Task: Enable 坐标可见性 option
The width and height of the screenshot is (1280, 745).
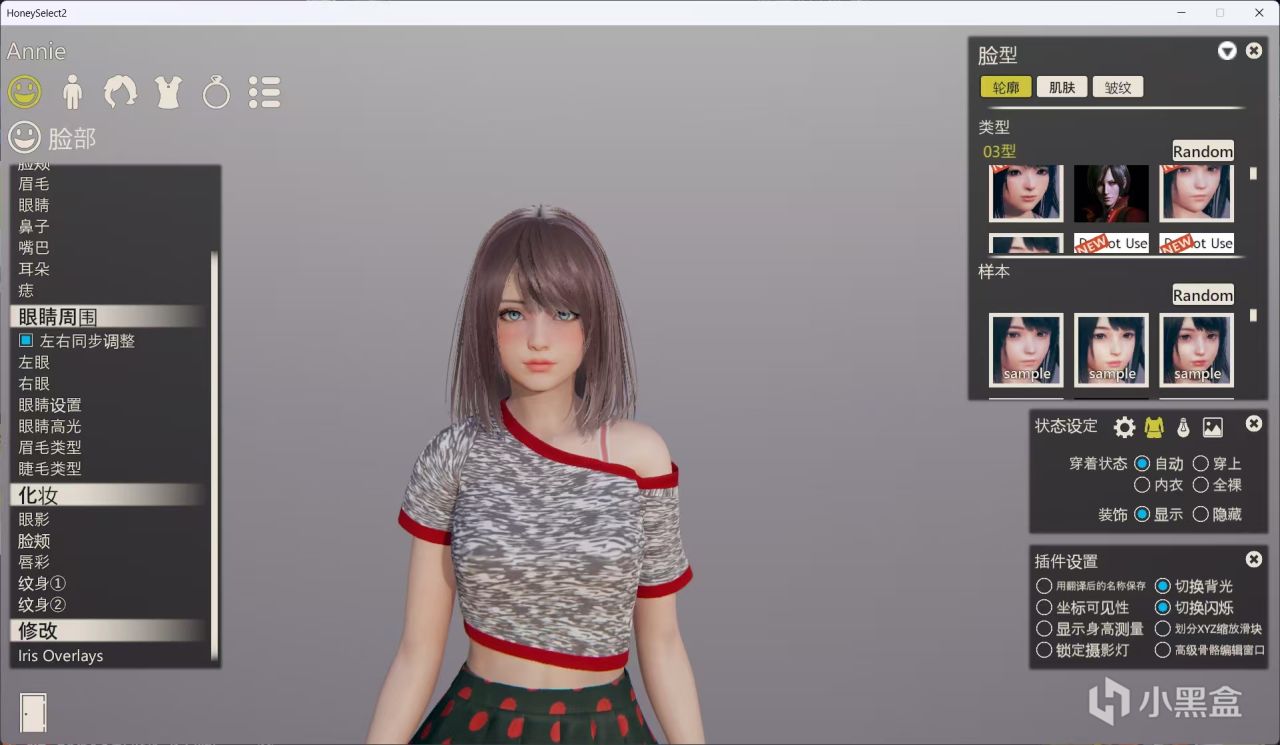Action: point(1044,607)
